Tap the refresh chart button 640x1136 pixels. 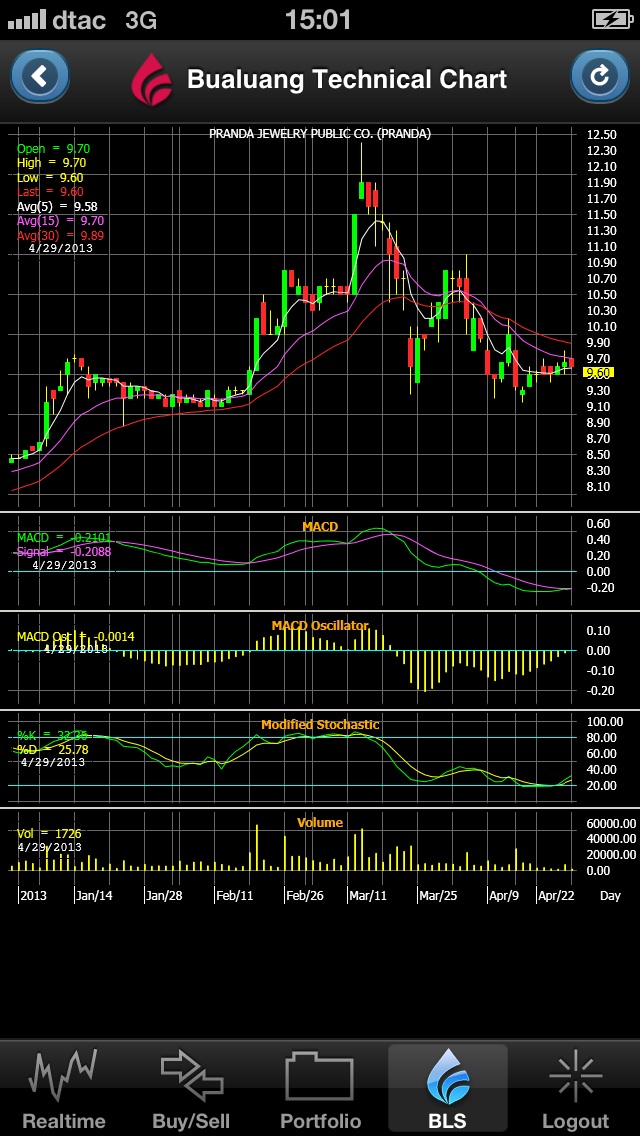pyautogui.click(x=599, y=76)
